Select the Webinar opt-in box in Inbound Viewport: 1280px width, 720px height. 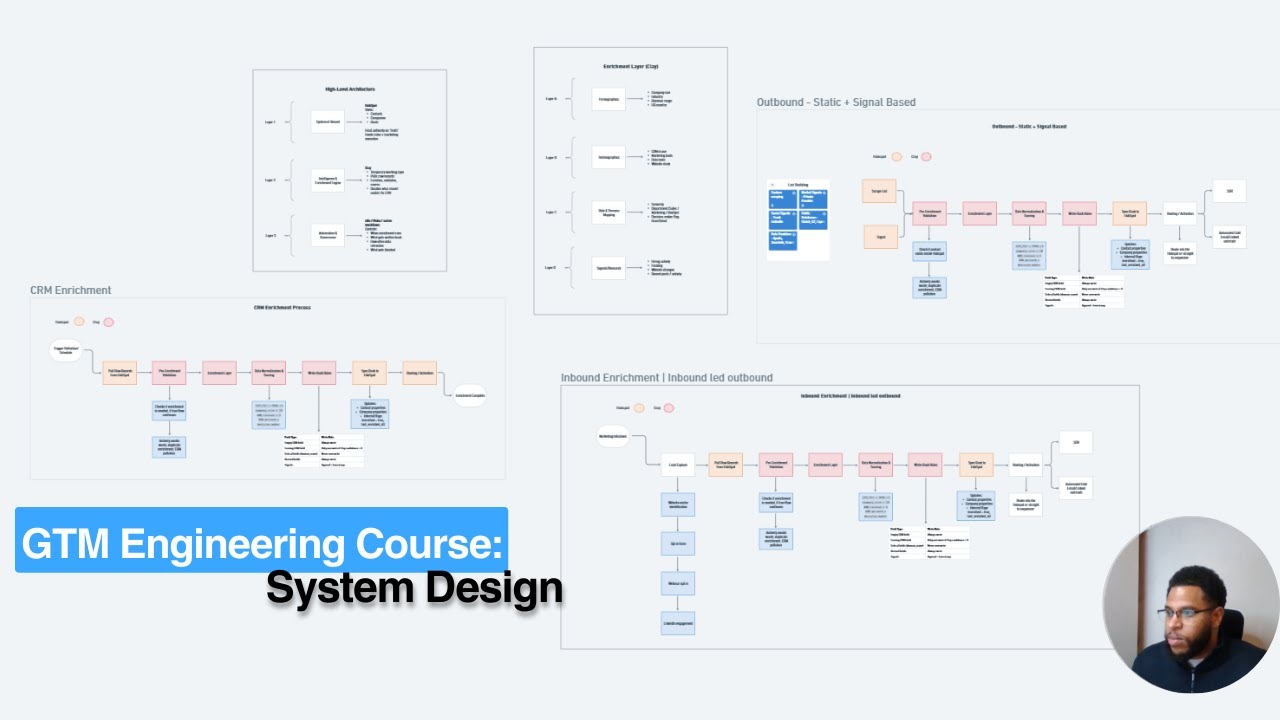(677, 584)
